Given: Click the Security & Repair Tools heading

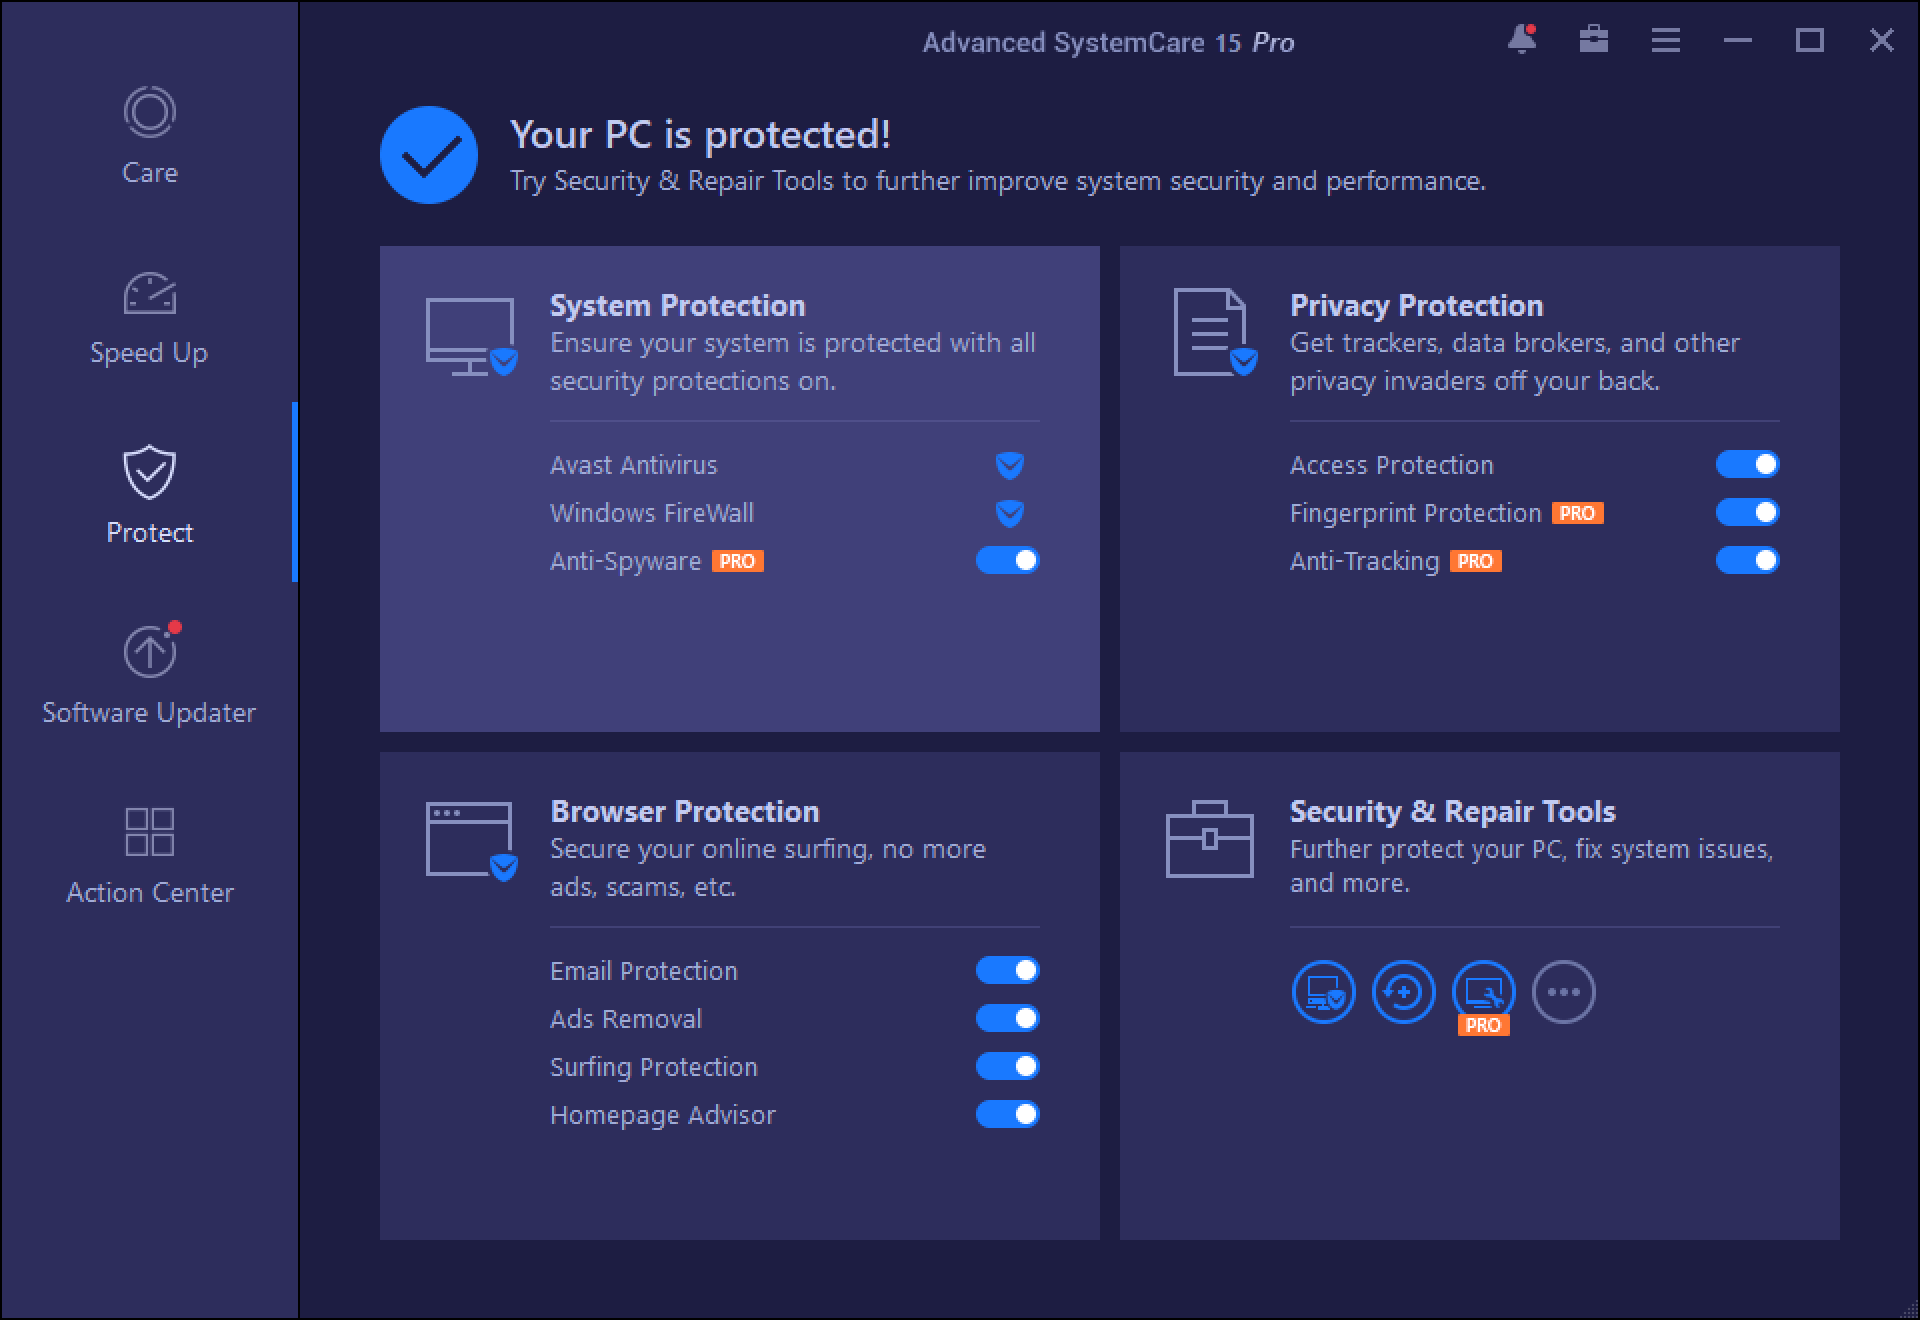Looking at the screenshot, I should pyautogui.click(x=1453, y=812).
